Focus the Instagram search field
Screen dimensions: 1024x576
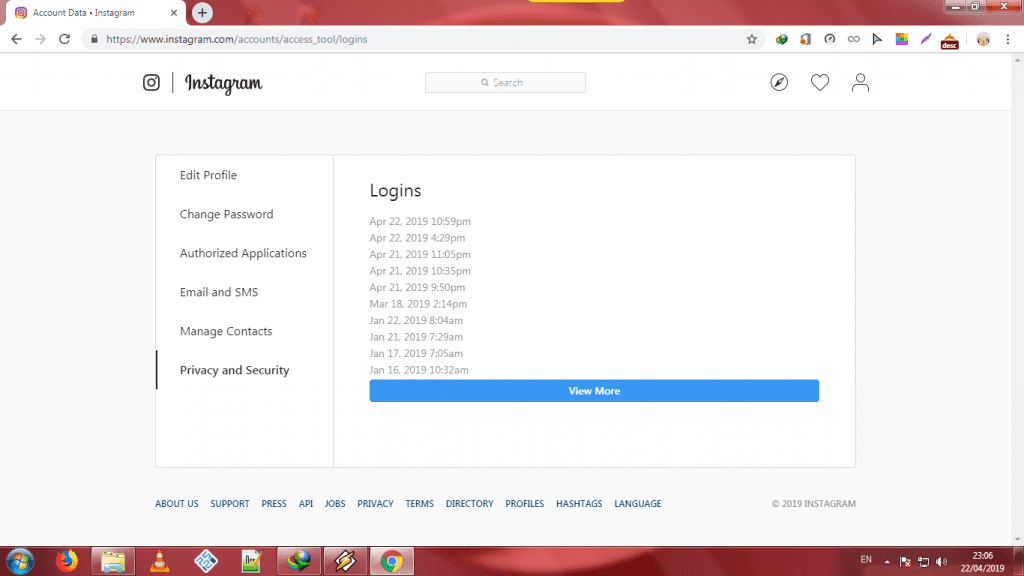(x=505, y=82)
